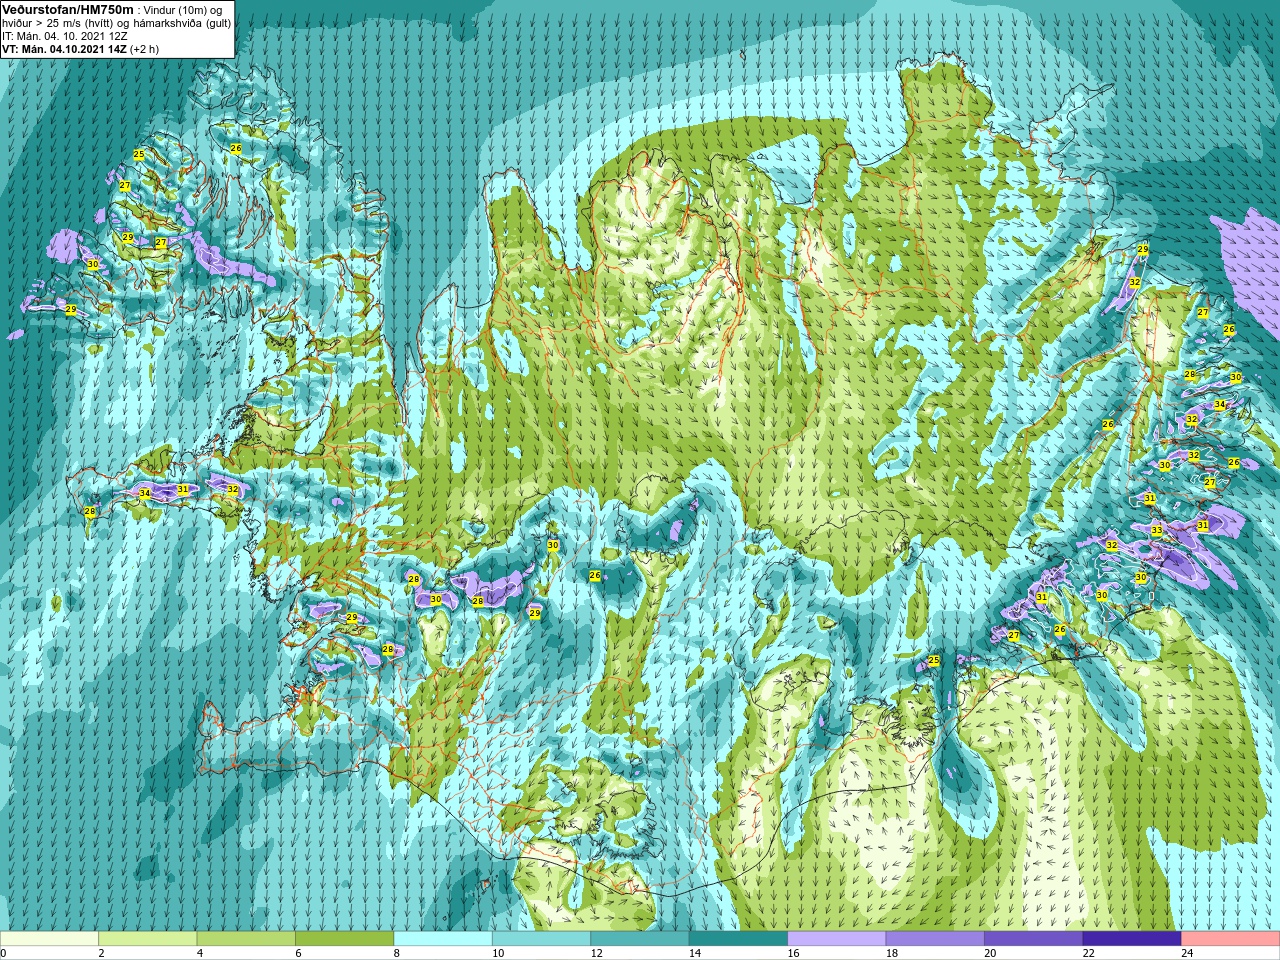Click the legend scale value "0"
1280x960 pixels.
[4, 953]
